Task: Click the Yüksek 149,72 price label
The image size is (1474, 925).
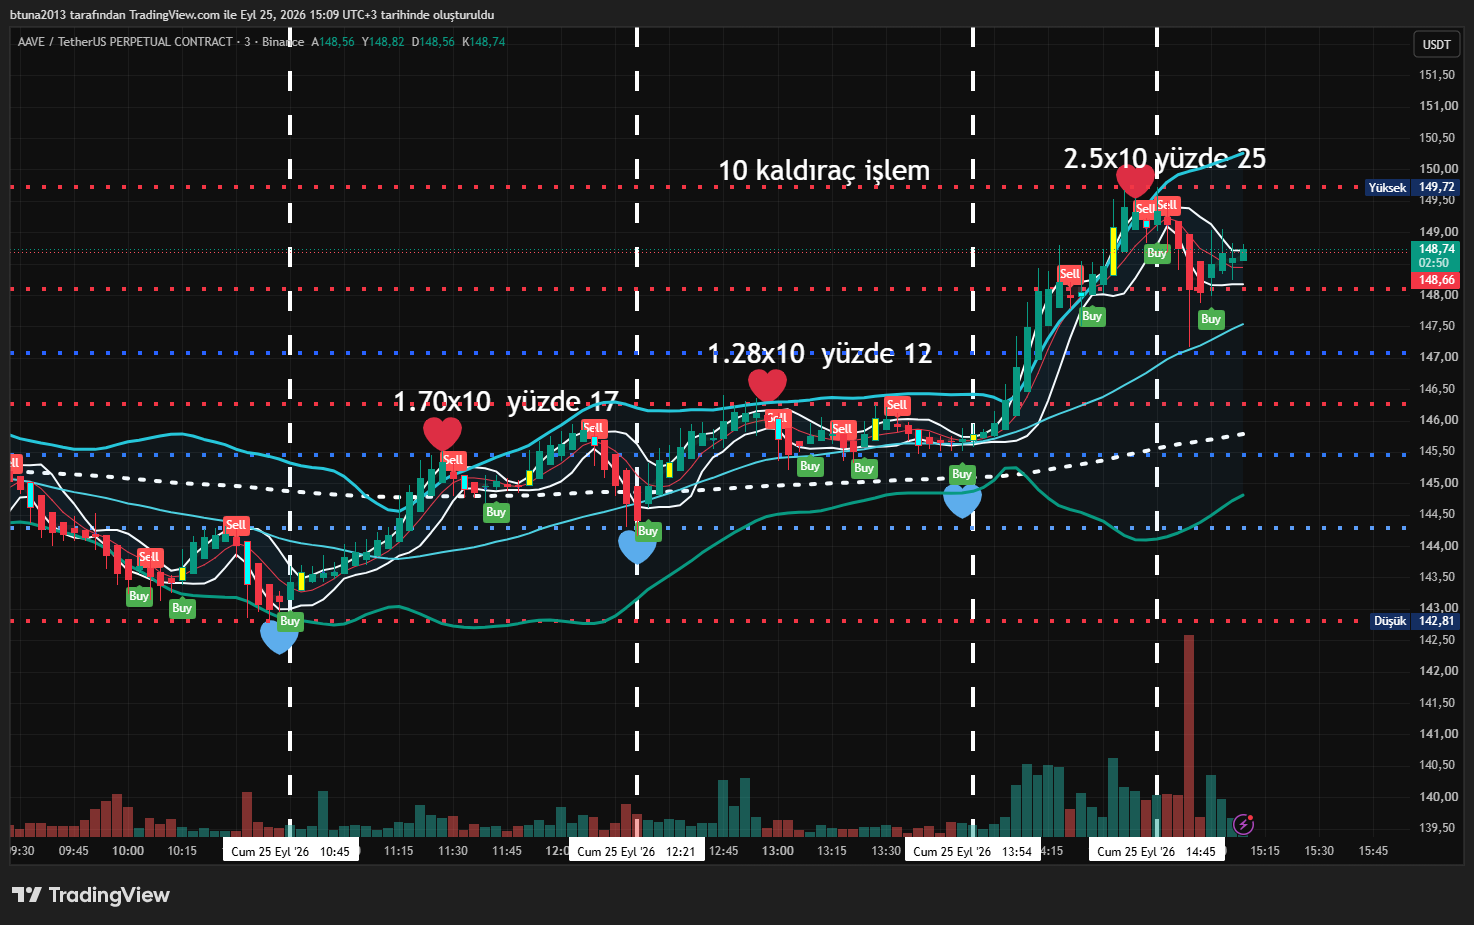Action: click(x=1412, y=187)
